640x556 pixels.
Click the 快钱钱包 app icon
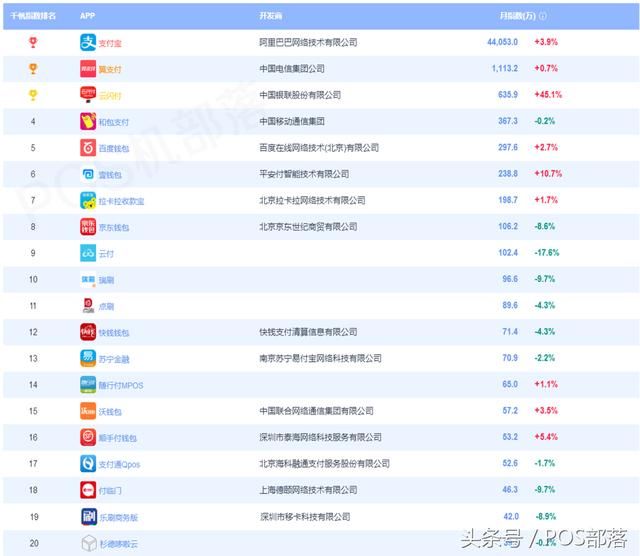tap(88, 332)
